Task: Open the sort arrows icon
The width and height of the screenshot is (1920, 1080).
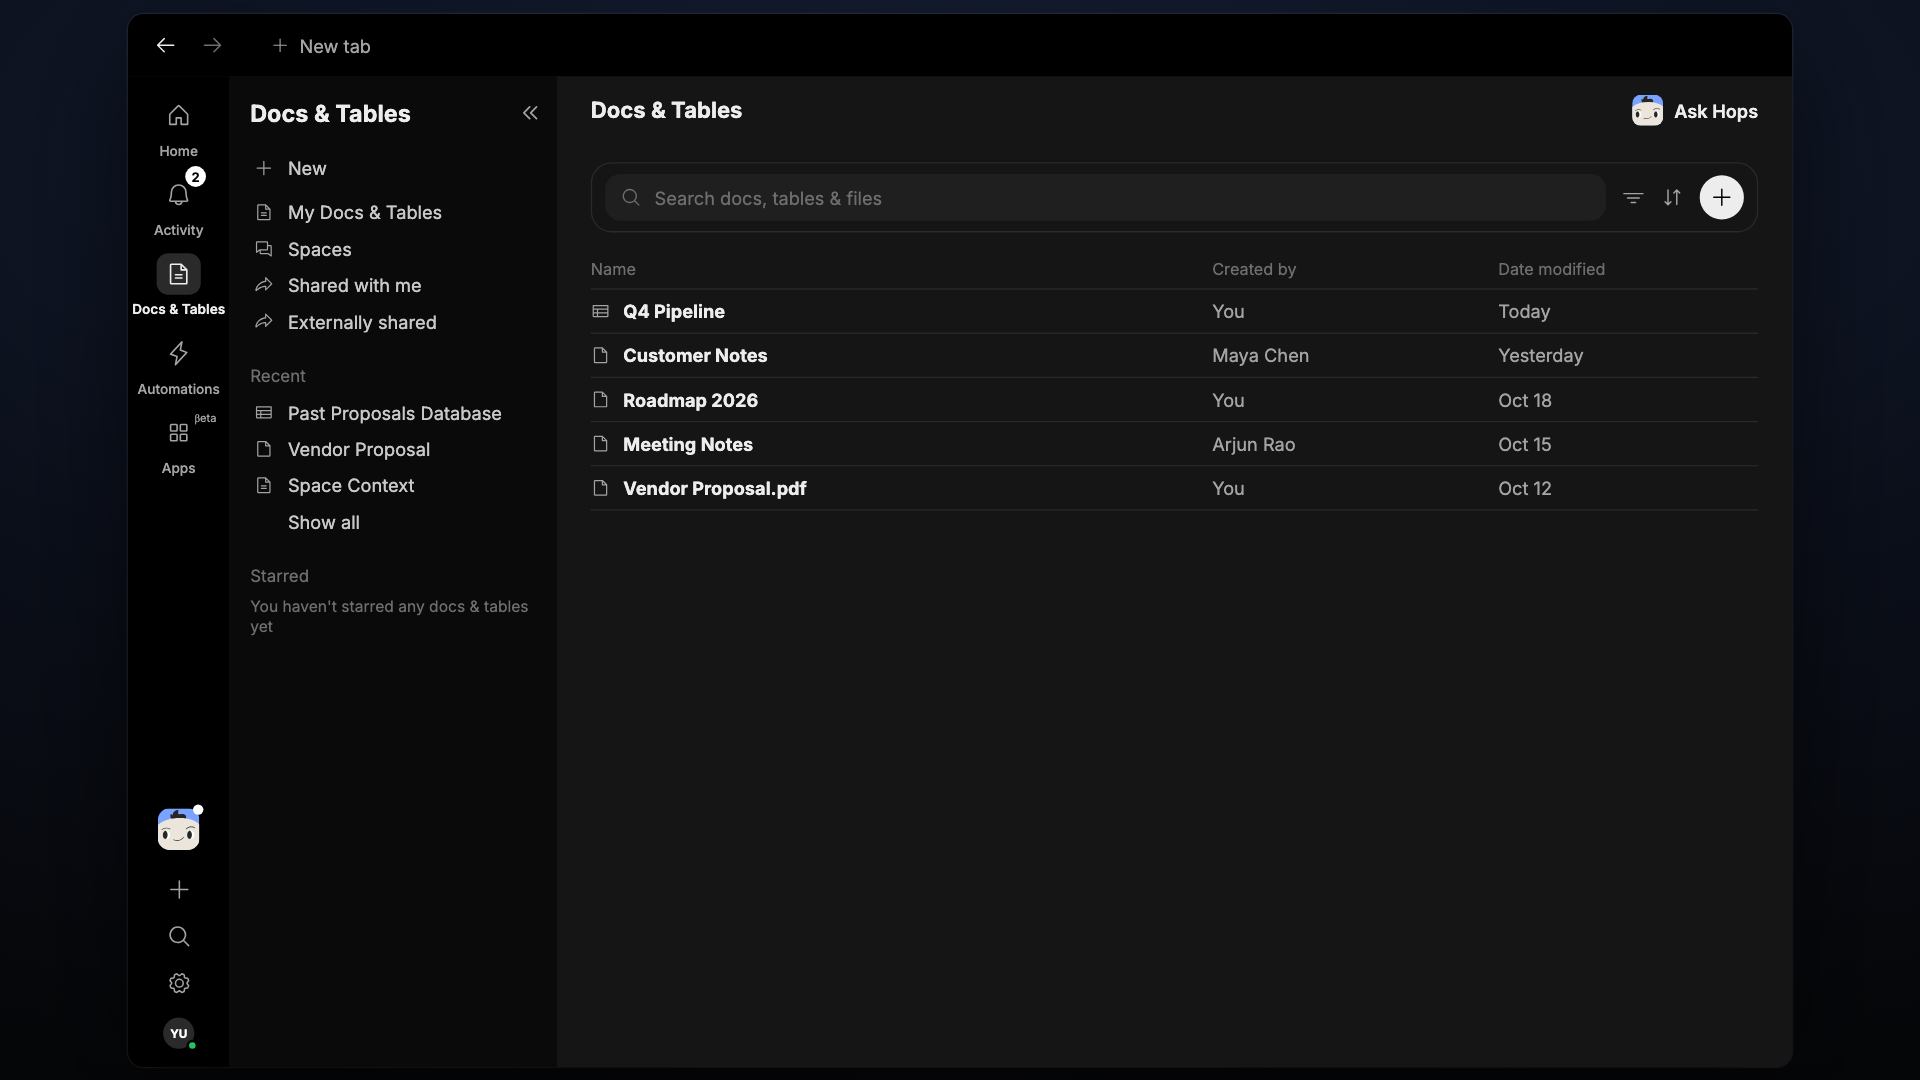Action: click(1672, 198)
